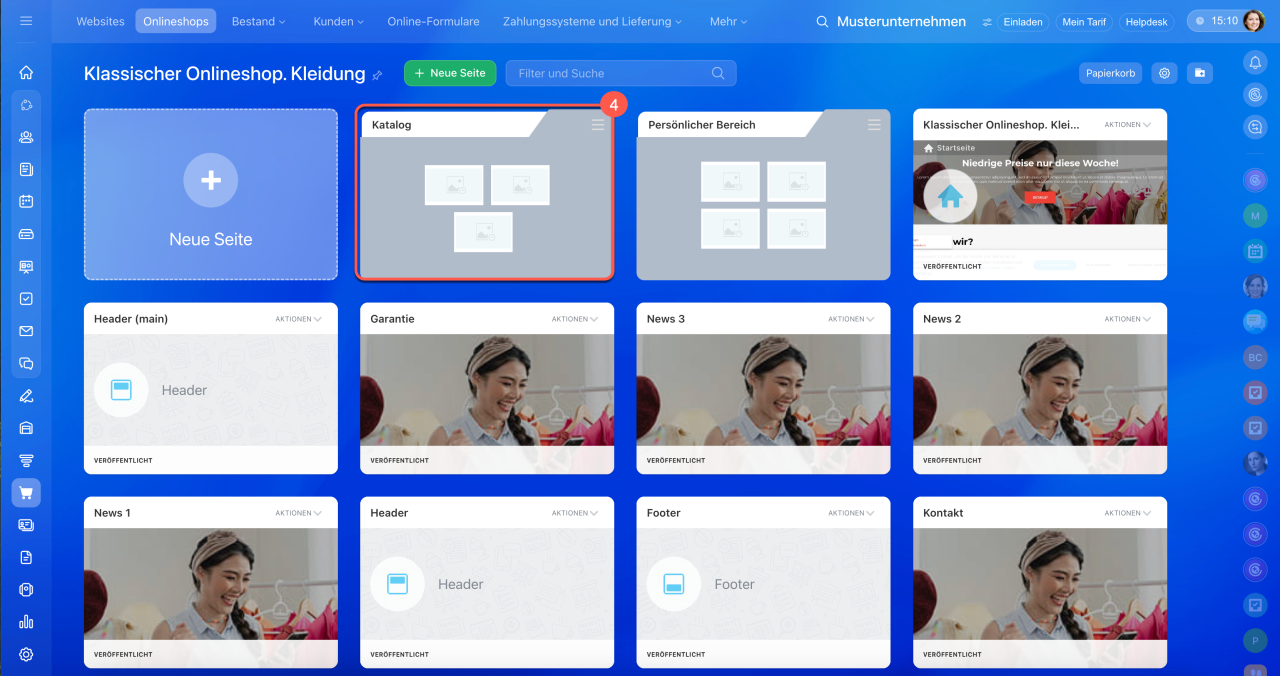
Task: Open Zahlungssysteme und Lieferung menu
Action: pos(593,21)
